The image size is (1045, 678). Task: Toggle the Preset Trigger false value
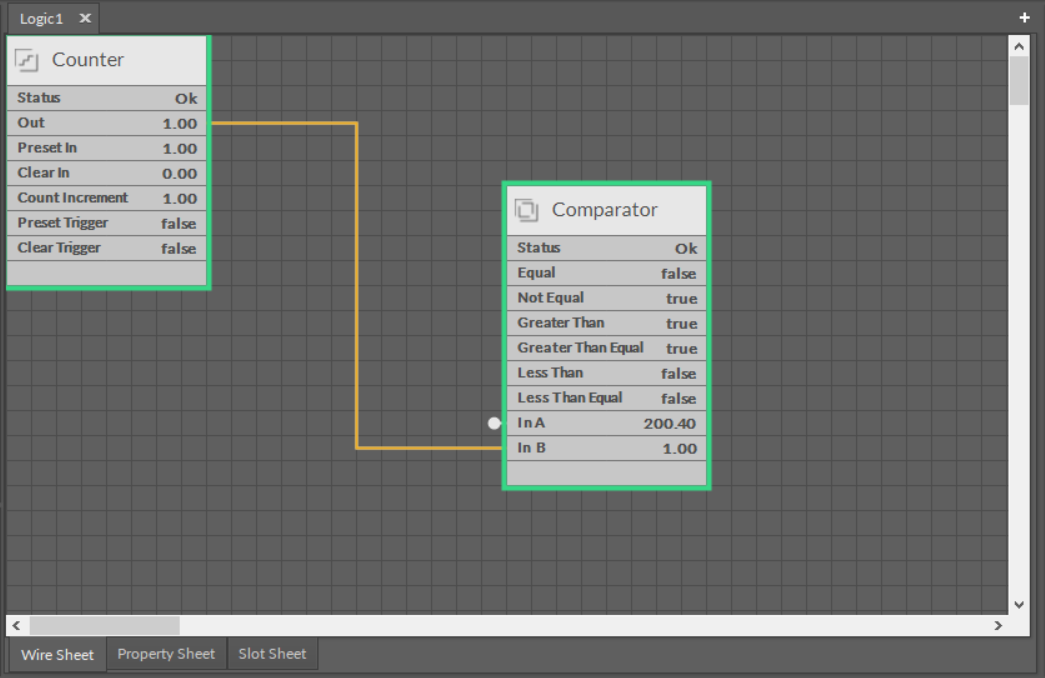tap(179, 224)
